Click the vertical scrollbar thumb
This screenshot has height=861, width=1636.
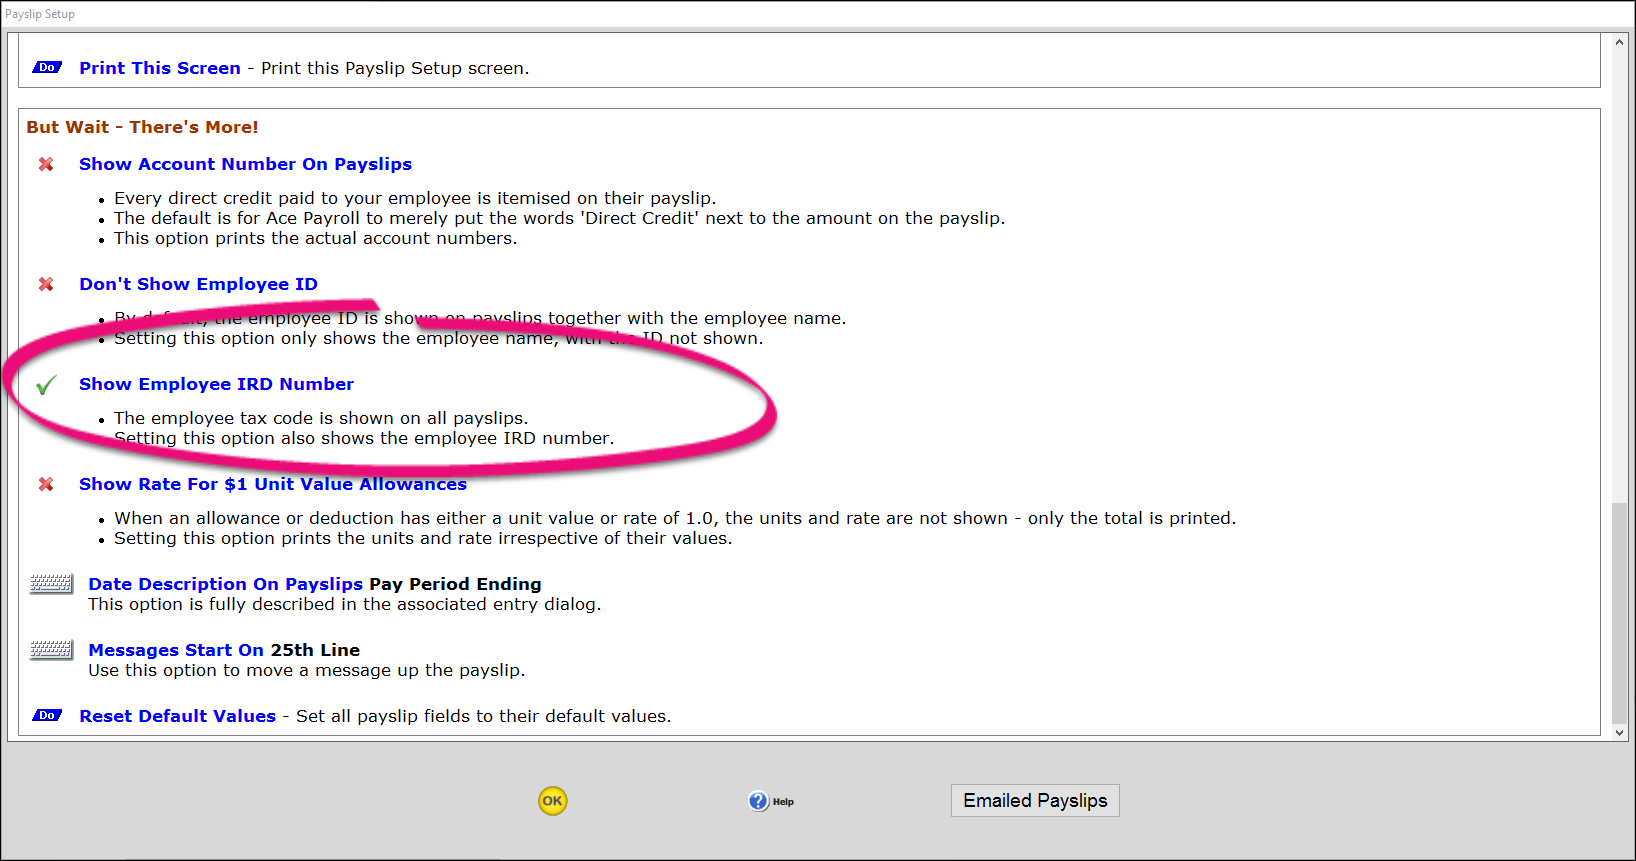[x=1619, y=610]
